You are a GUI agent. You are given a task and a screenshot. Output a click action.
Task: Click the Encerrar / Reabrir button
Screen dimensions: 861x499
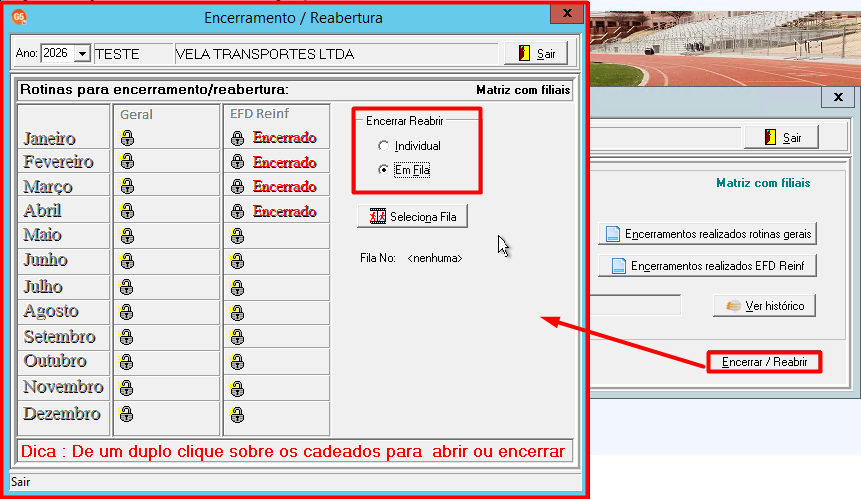pyautogui.click(x=764, y=362)
